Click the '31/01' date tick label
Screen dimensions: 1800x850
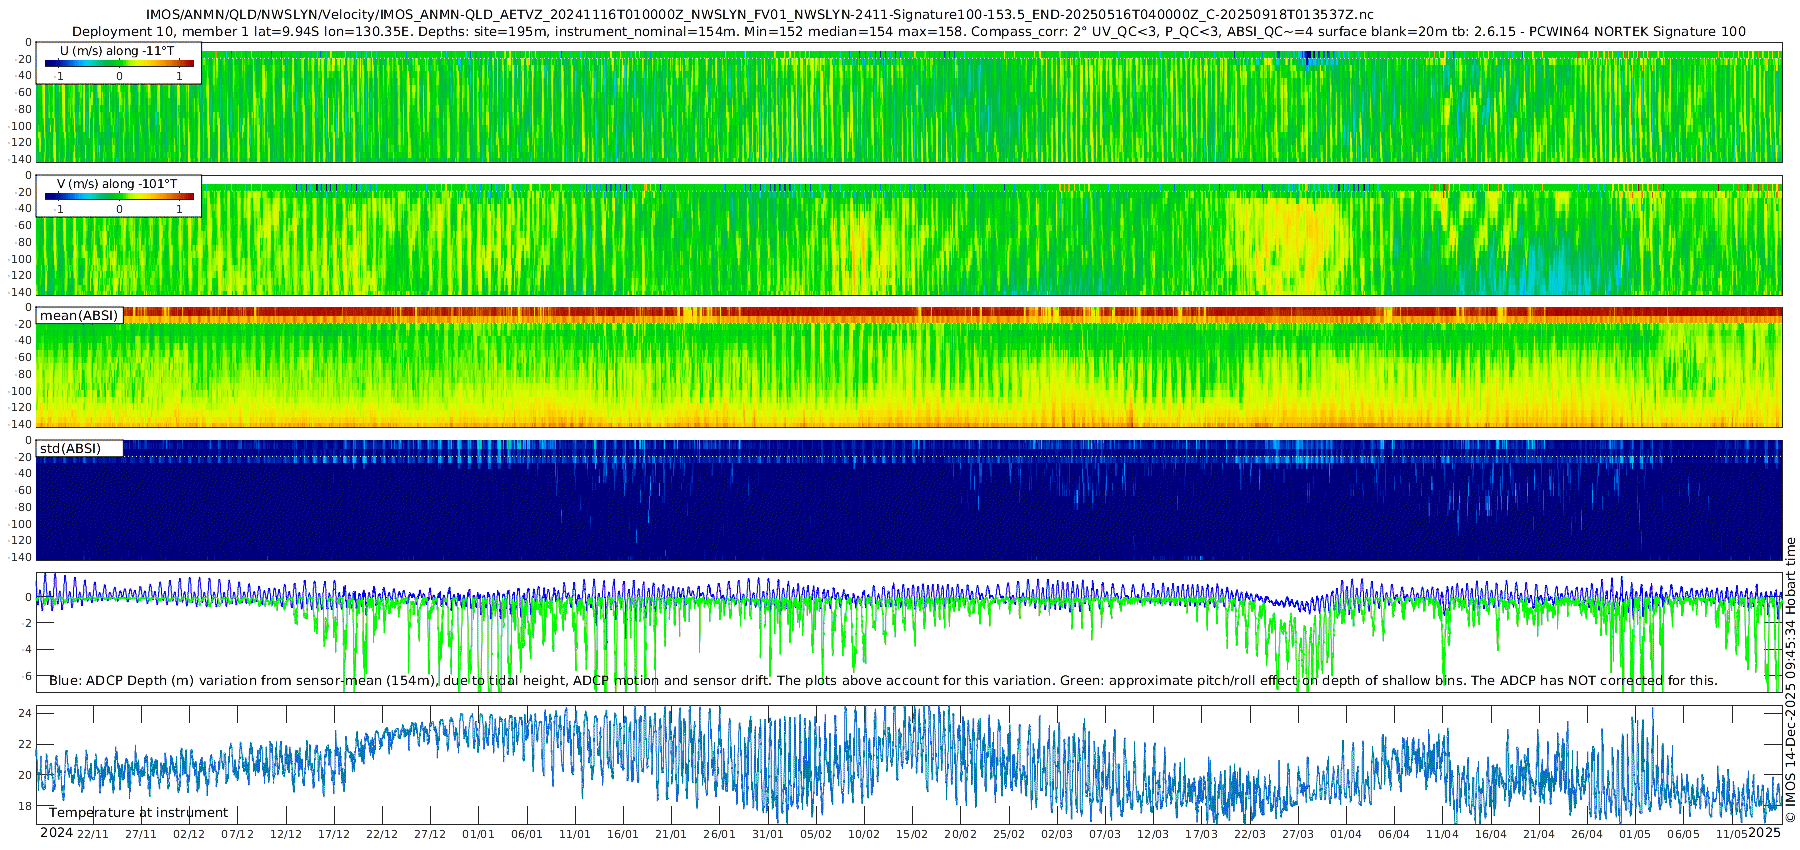coord(768,834)
